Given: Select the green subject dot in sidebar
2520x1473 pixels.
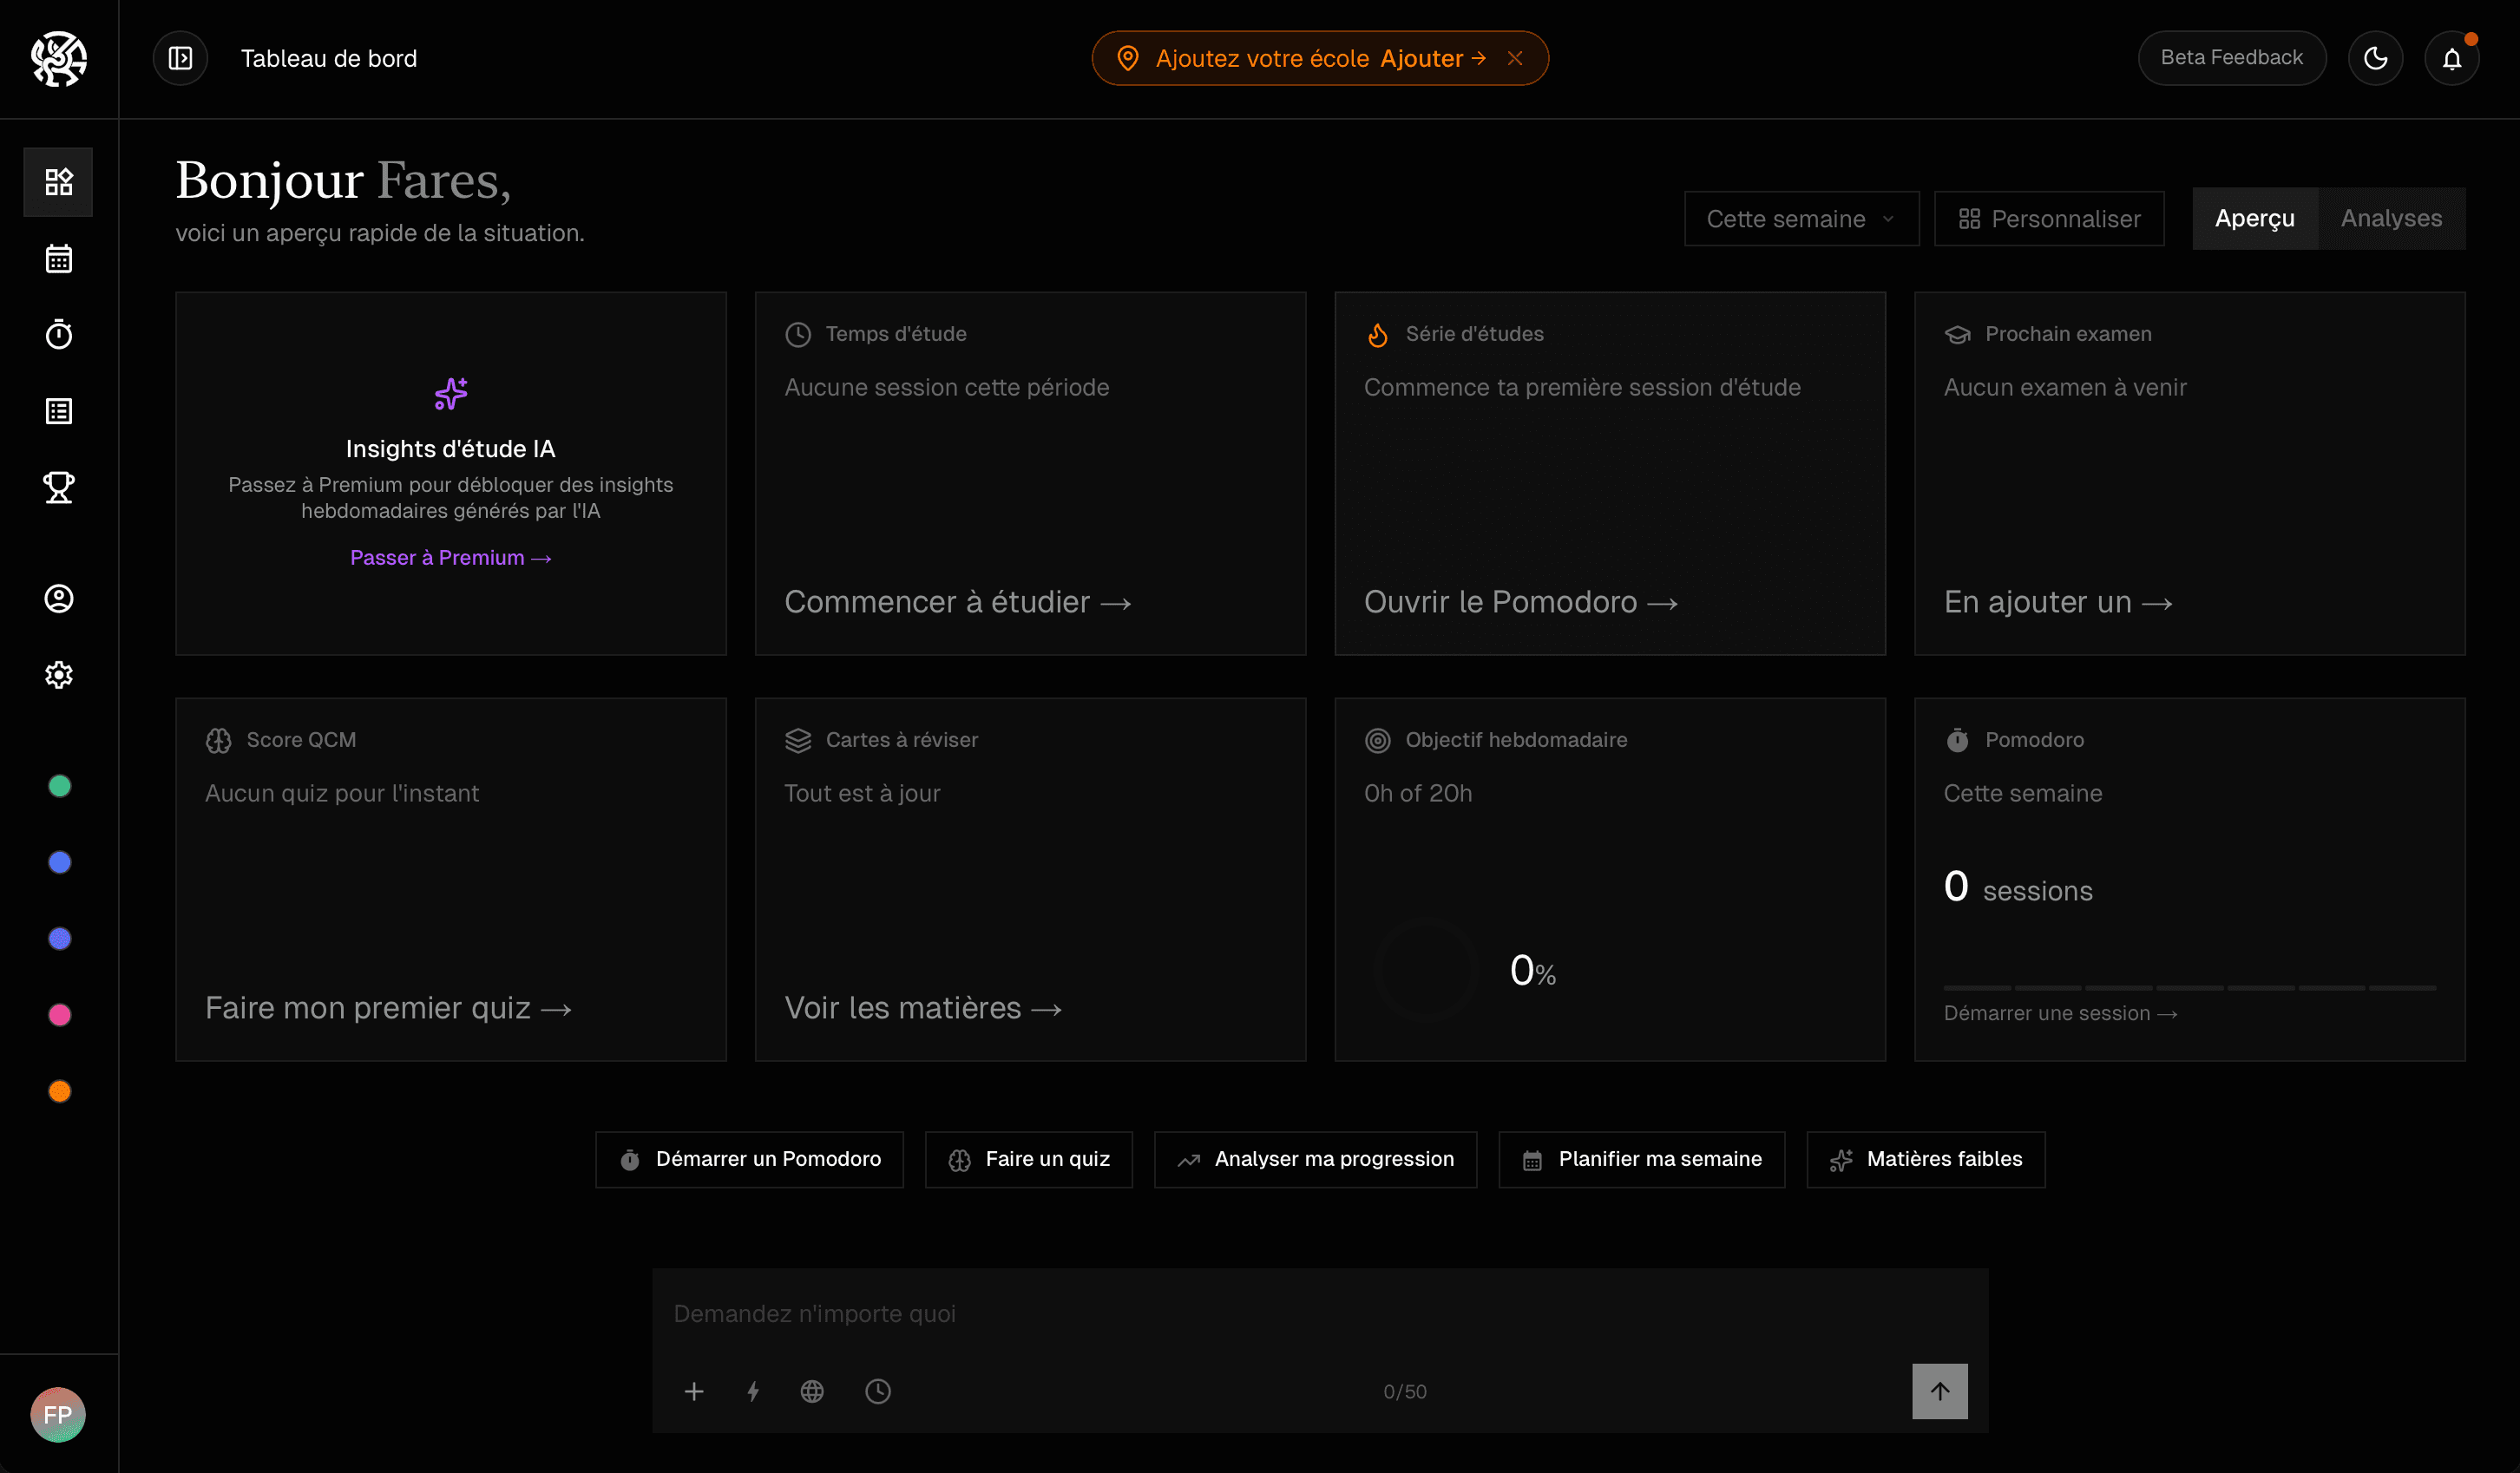Looking at the screenshot, I should [x=59, y=786].
